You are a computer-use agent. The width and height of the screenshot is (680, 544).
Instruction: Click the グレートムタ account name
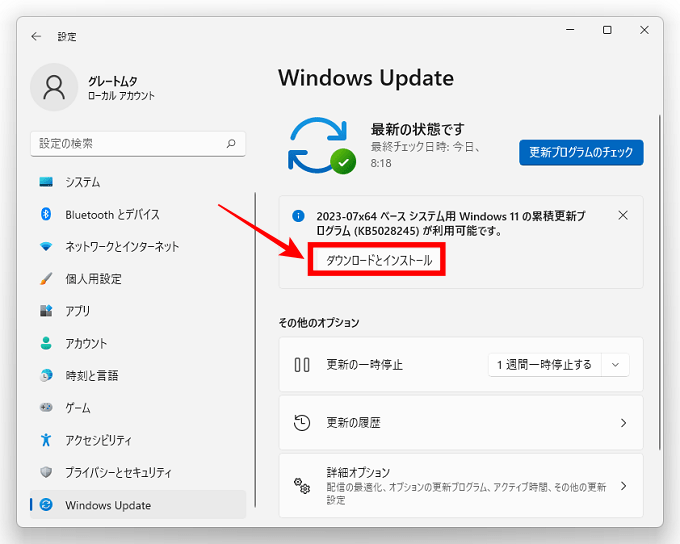(x=113, y=81)
